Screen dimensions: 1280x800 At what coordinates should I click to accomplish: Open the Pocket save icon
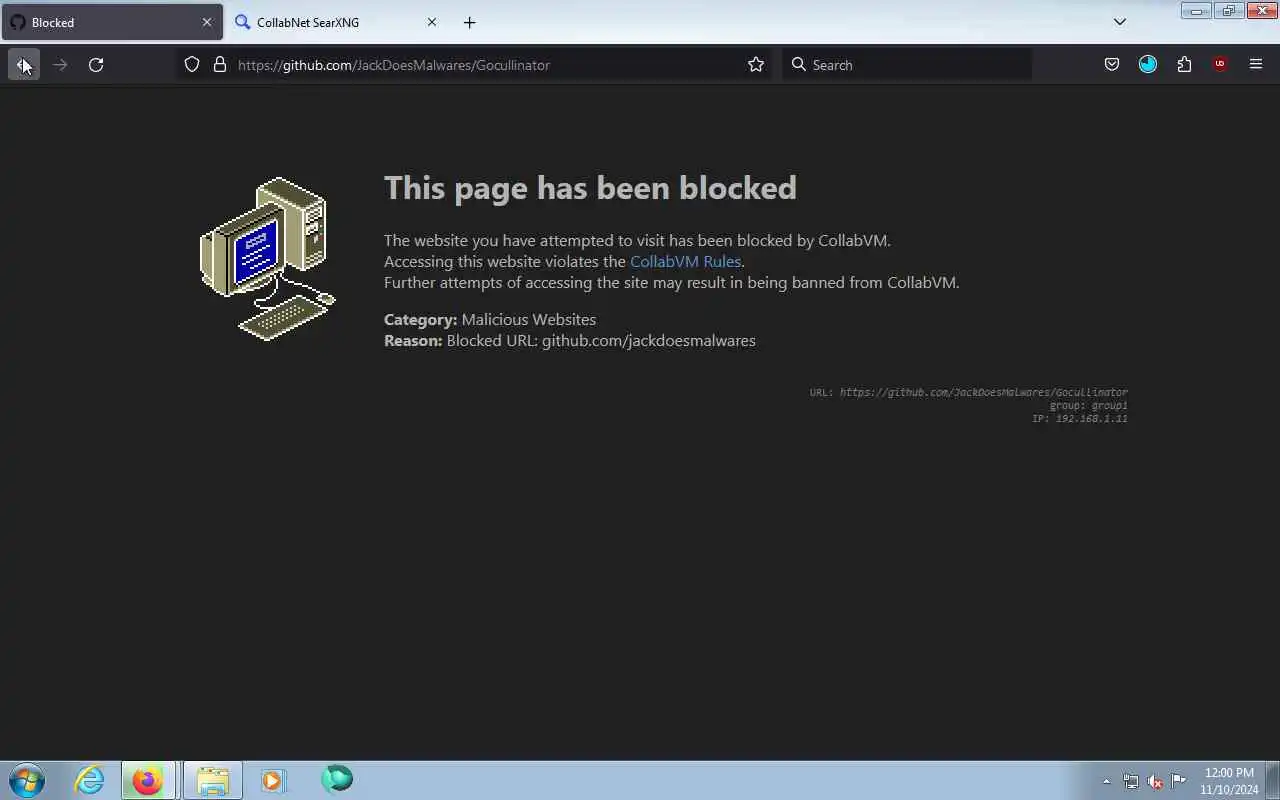pyautogui.click(x=1112, y=65)
